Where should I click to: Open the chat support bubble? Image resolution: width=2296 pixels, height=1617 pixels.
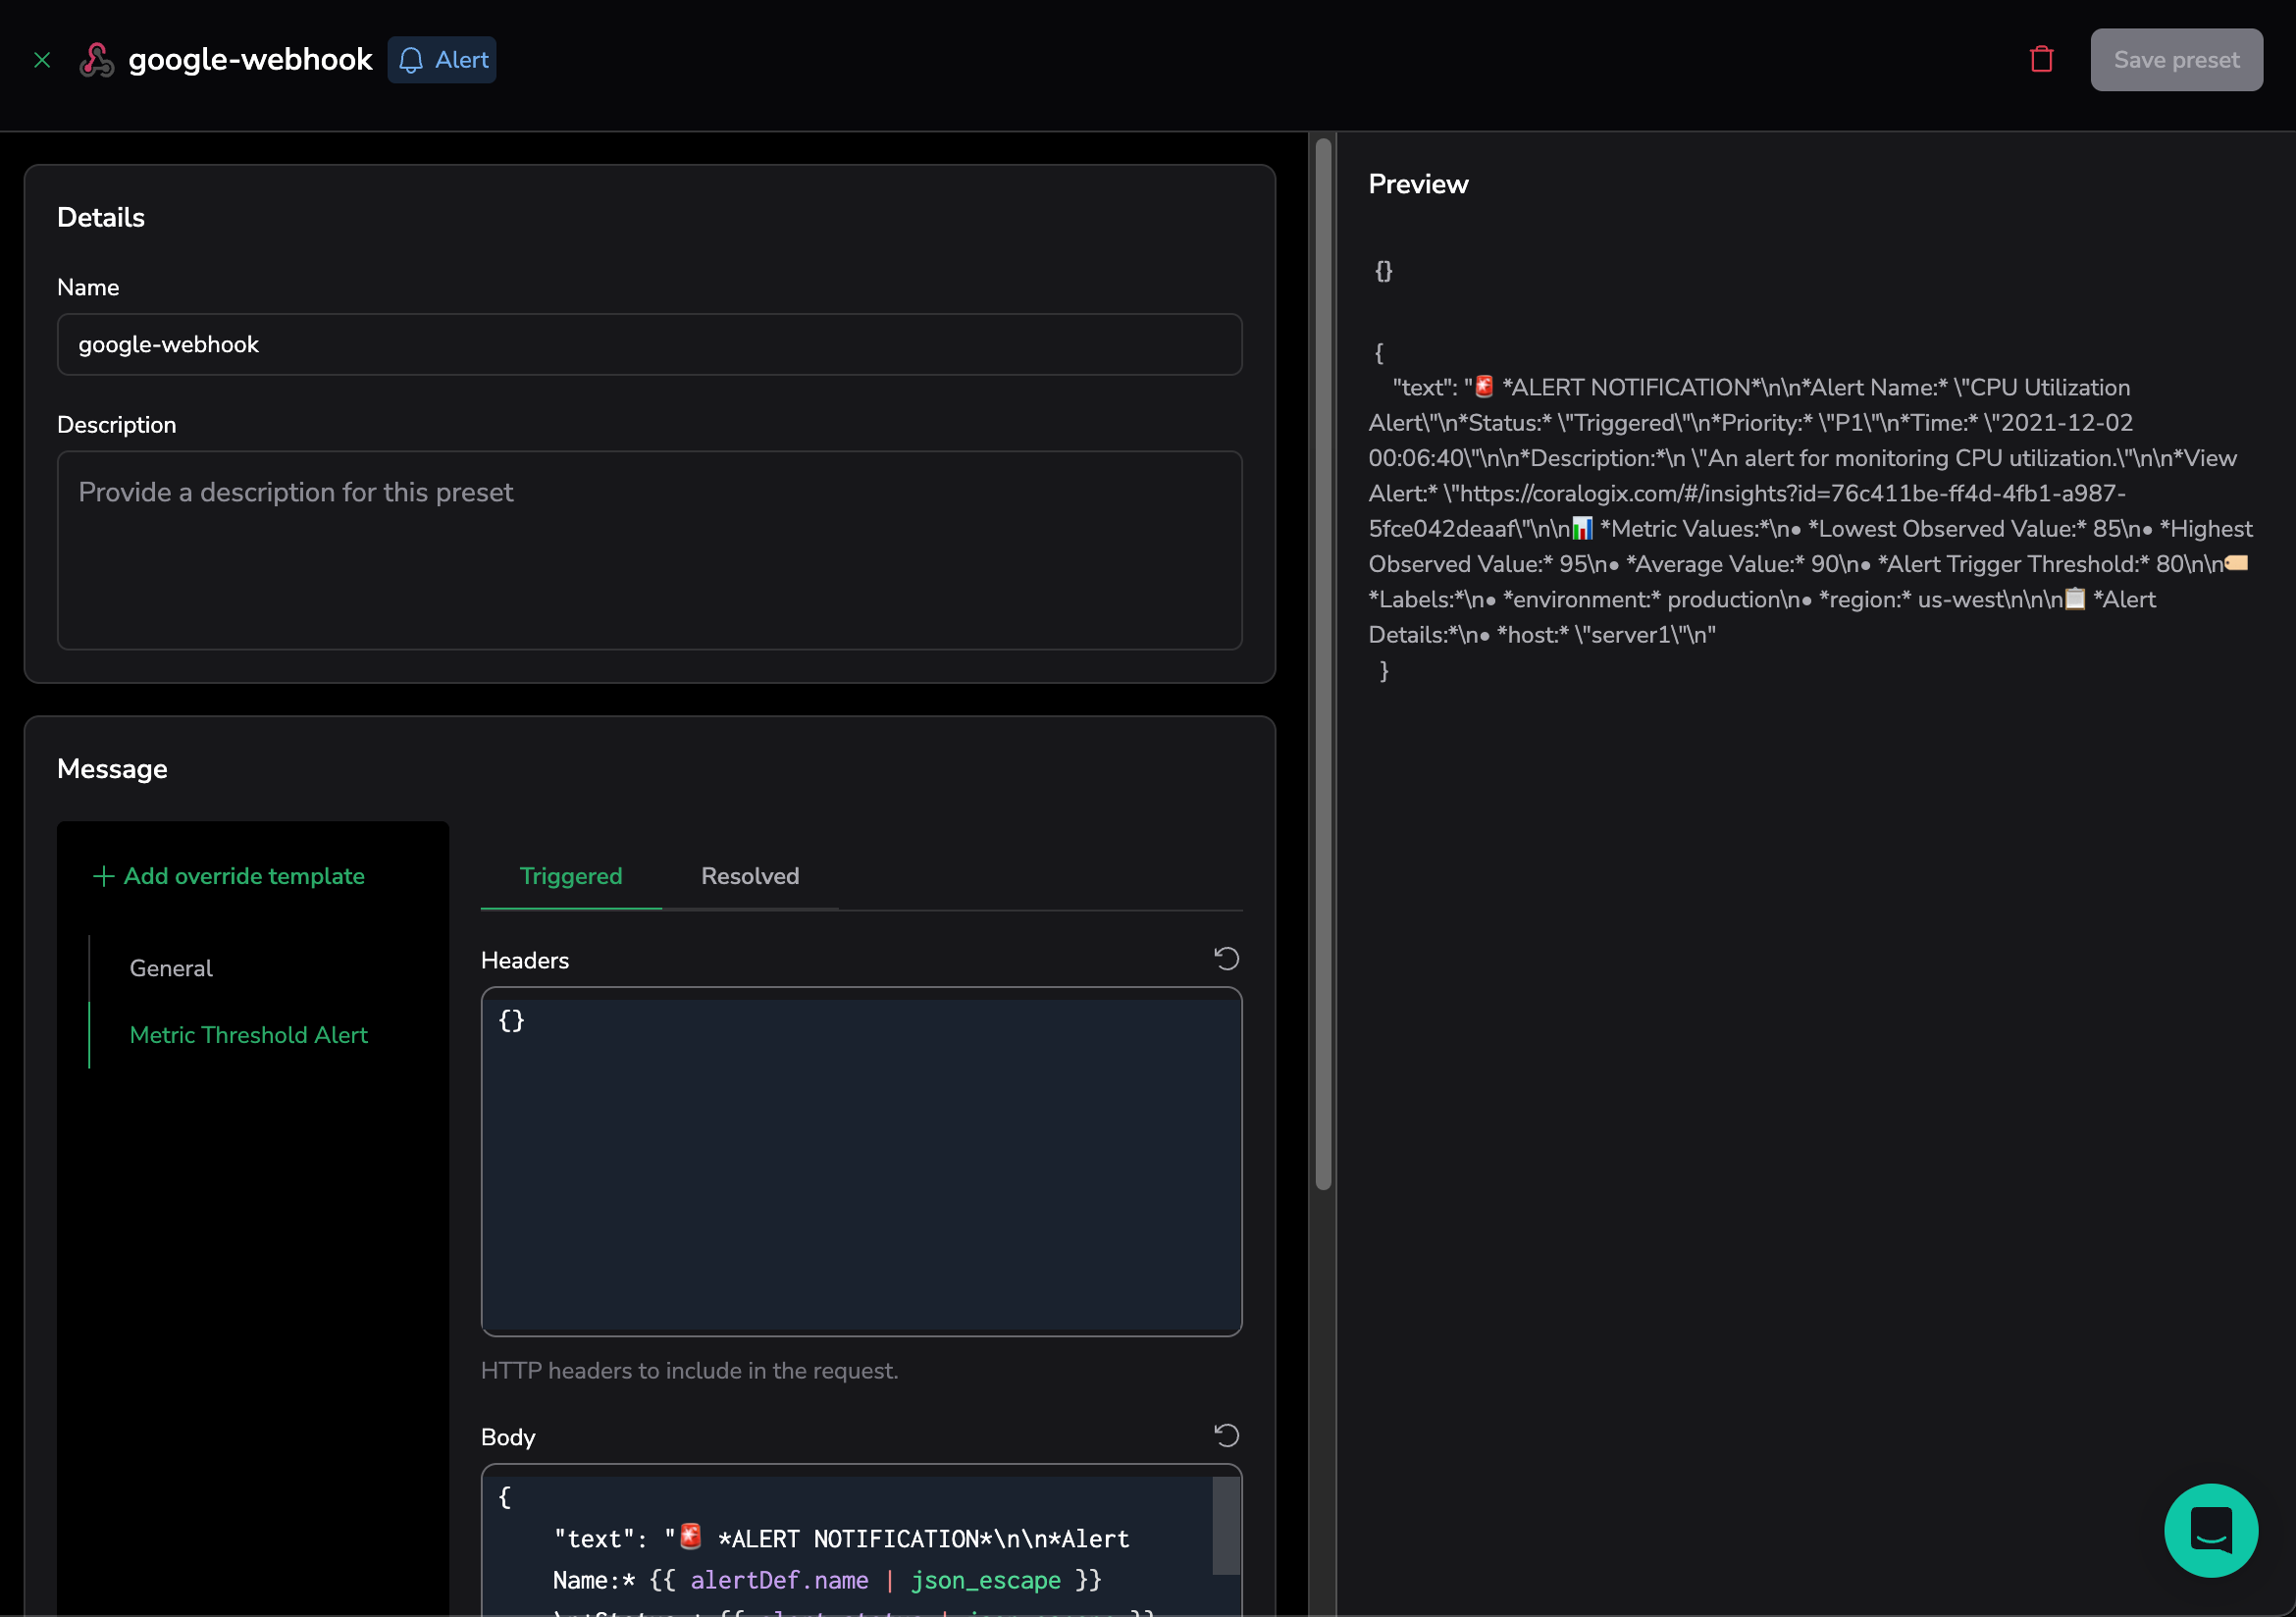pyautogui.click(x=2210, y=1530)
